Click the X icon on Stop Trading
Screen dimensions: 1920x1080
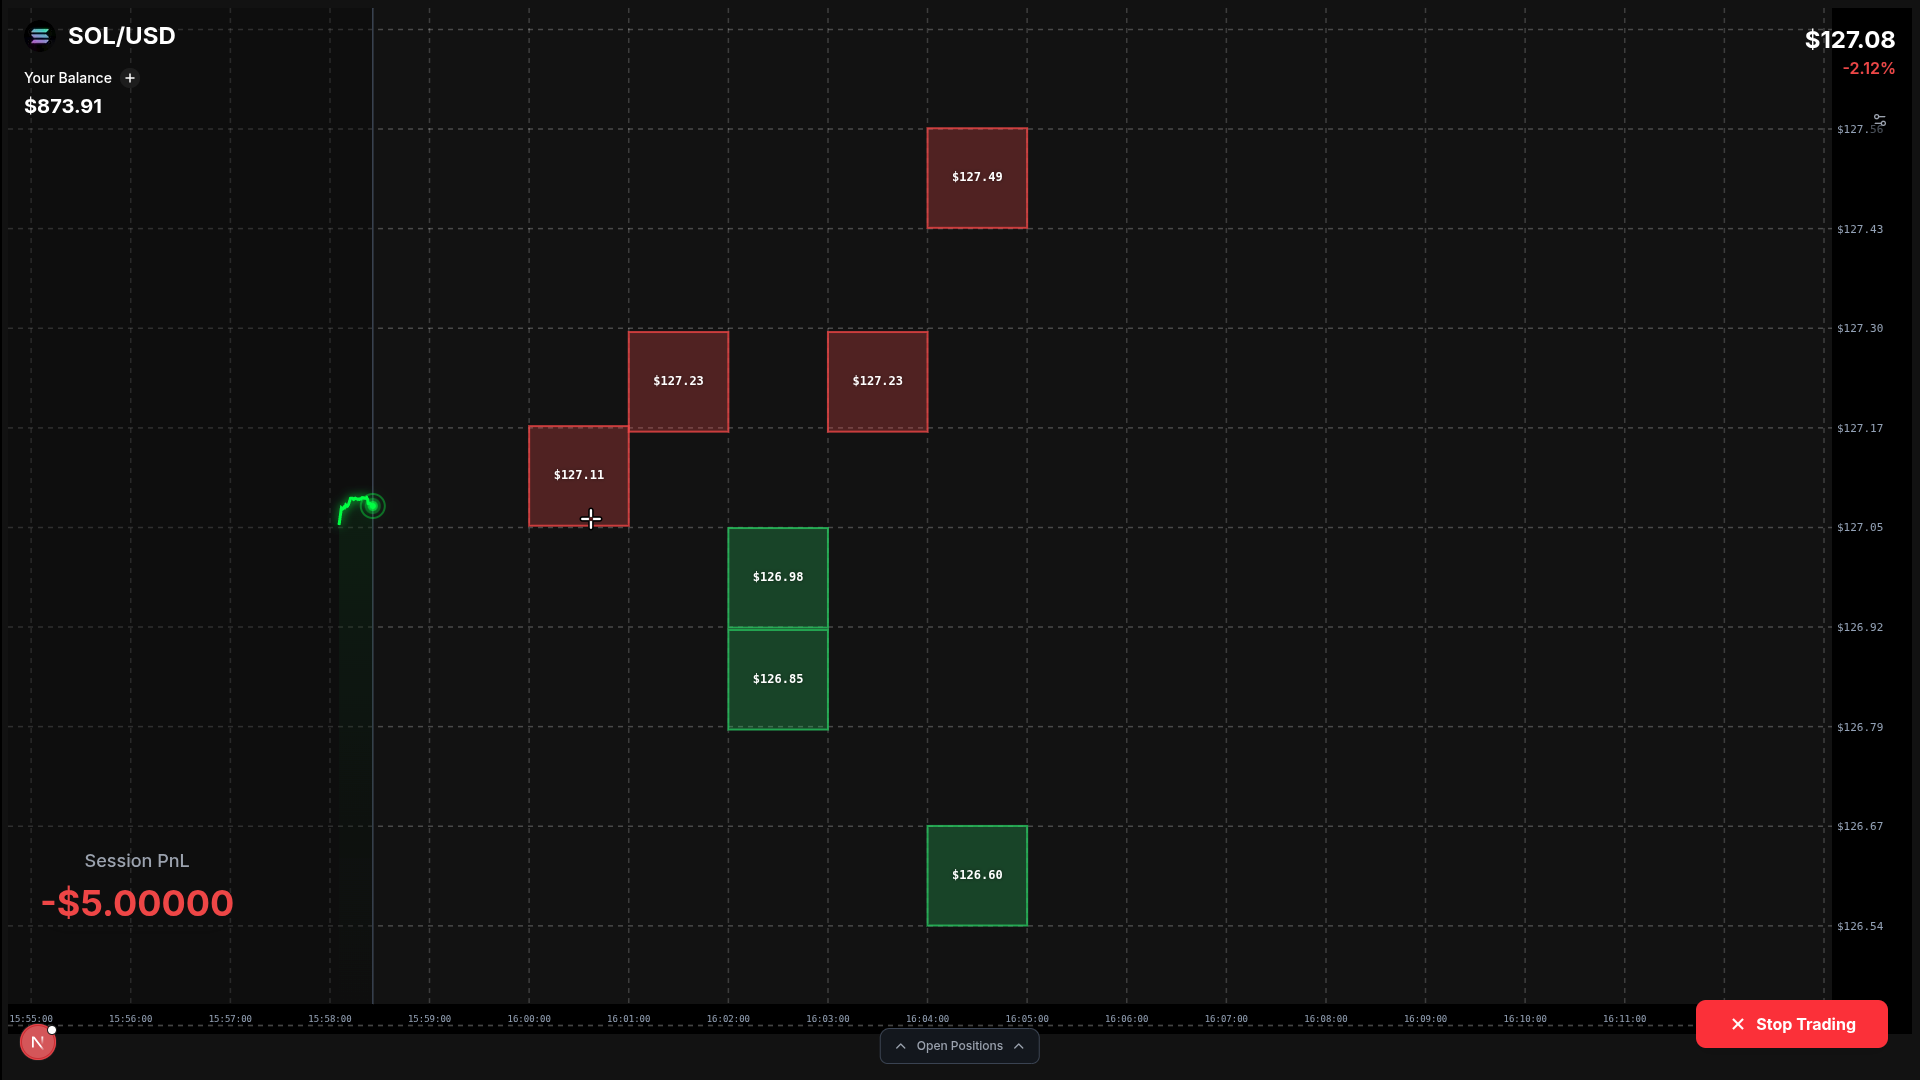click(1738, 1024)
